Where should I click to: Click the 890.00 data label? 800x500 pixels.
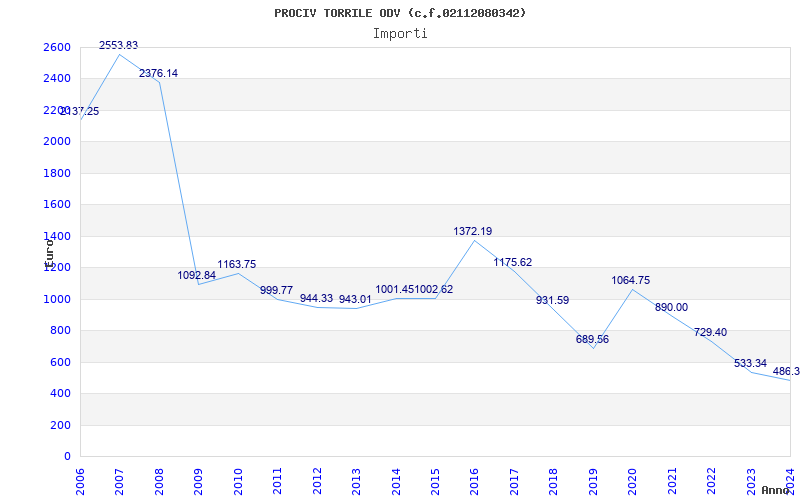pos(671,308)
